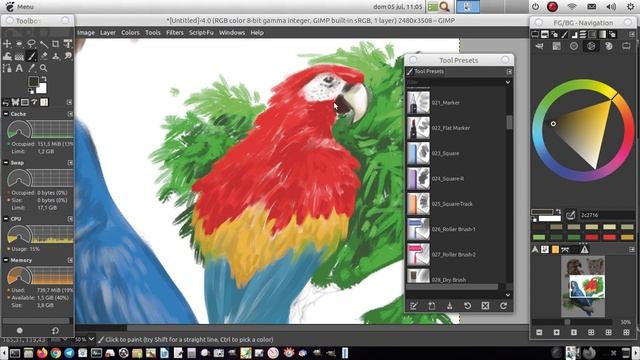
Task: Open the Help menu
Action: 257,33
